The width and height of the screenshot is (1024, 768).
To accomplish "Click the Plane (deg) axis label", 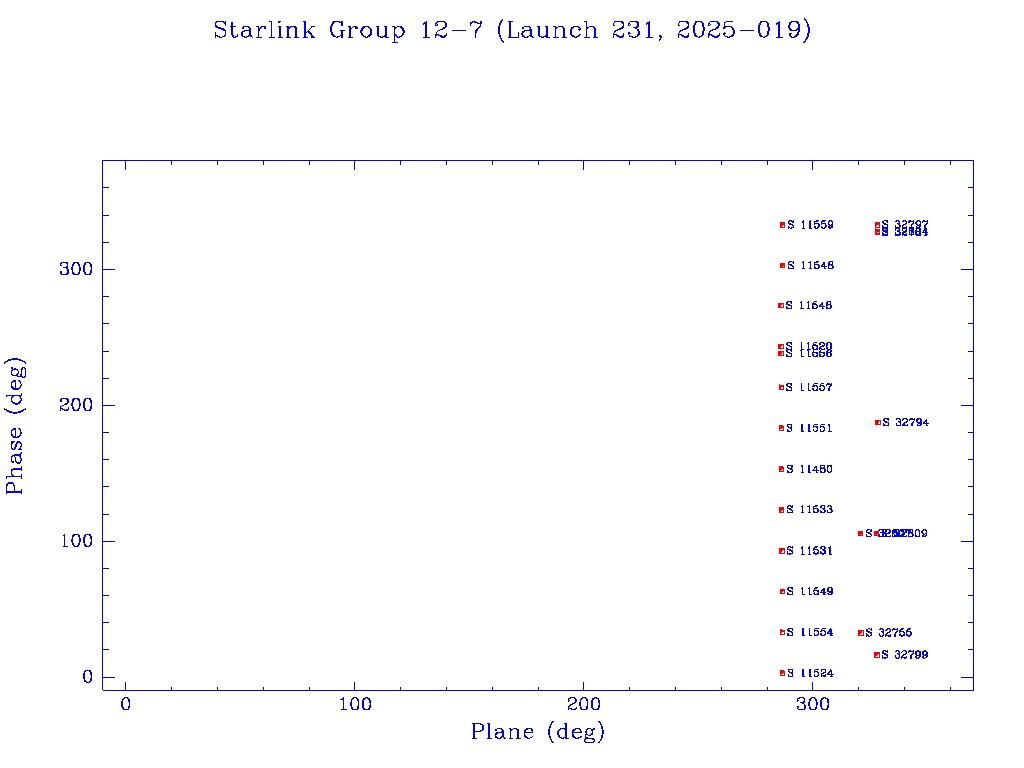I will (x=538, y=732).
